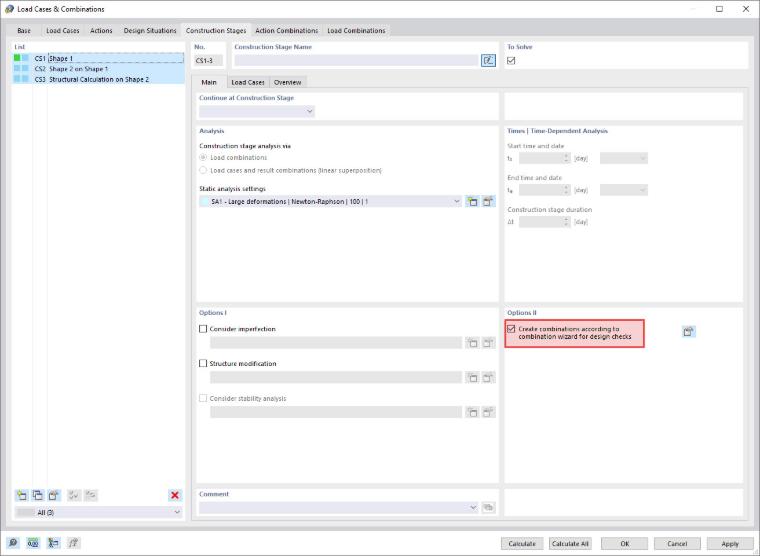Click the edit construction stage name icon
The width and height of the screenshot is (760, 556).
488,61
